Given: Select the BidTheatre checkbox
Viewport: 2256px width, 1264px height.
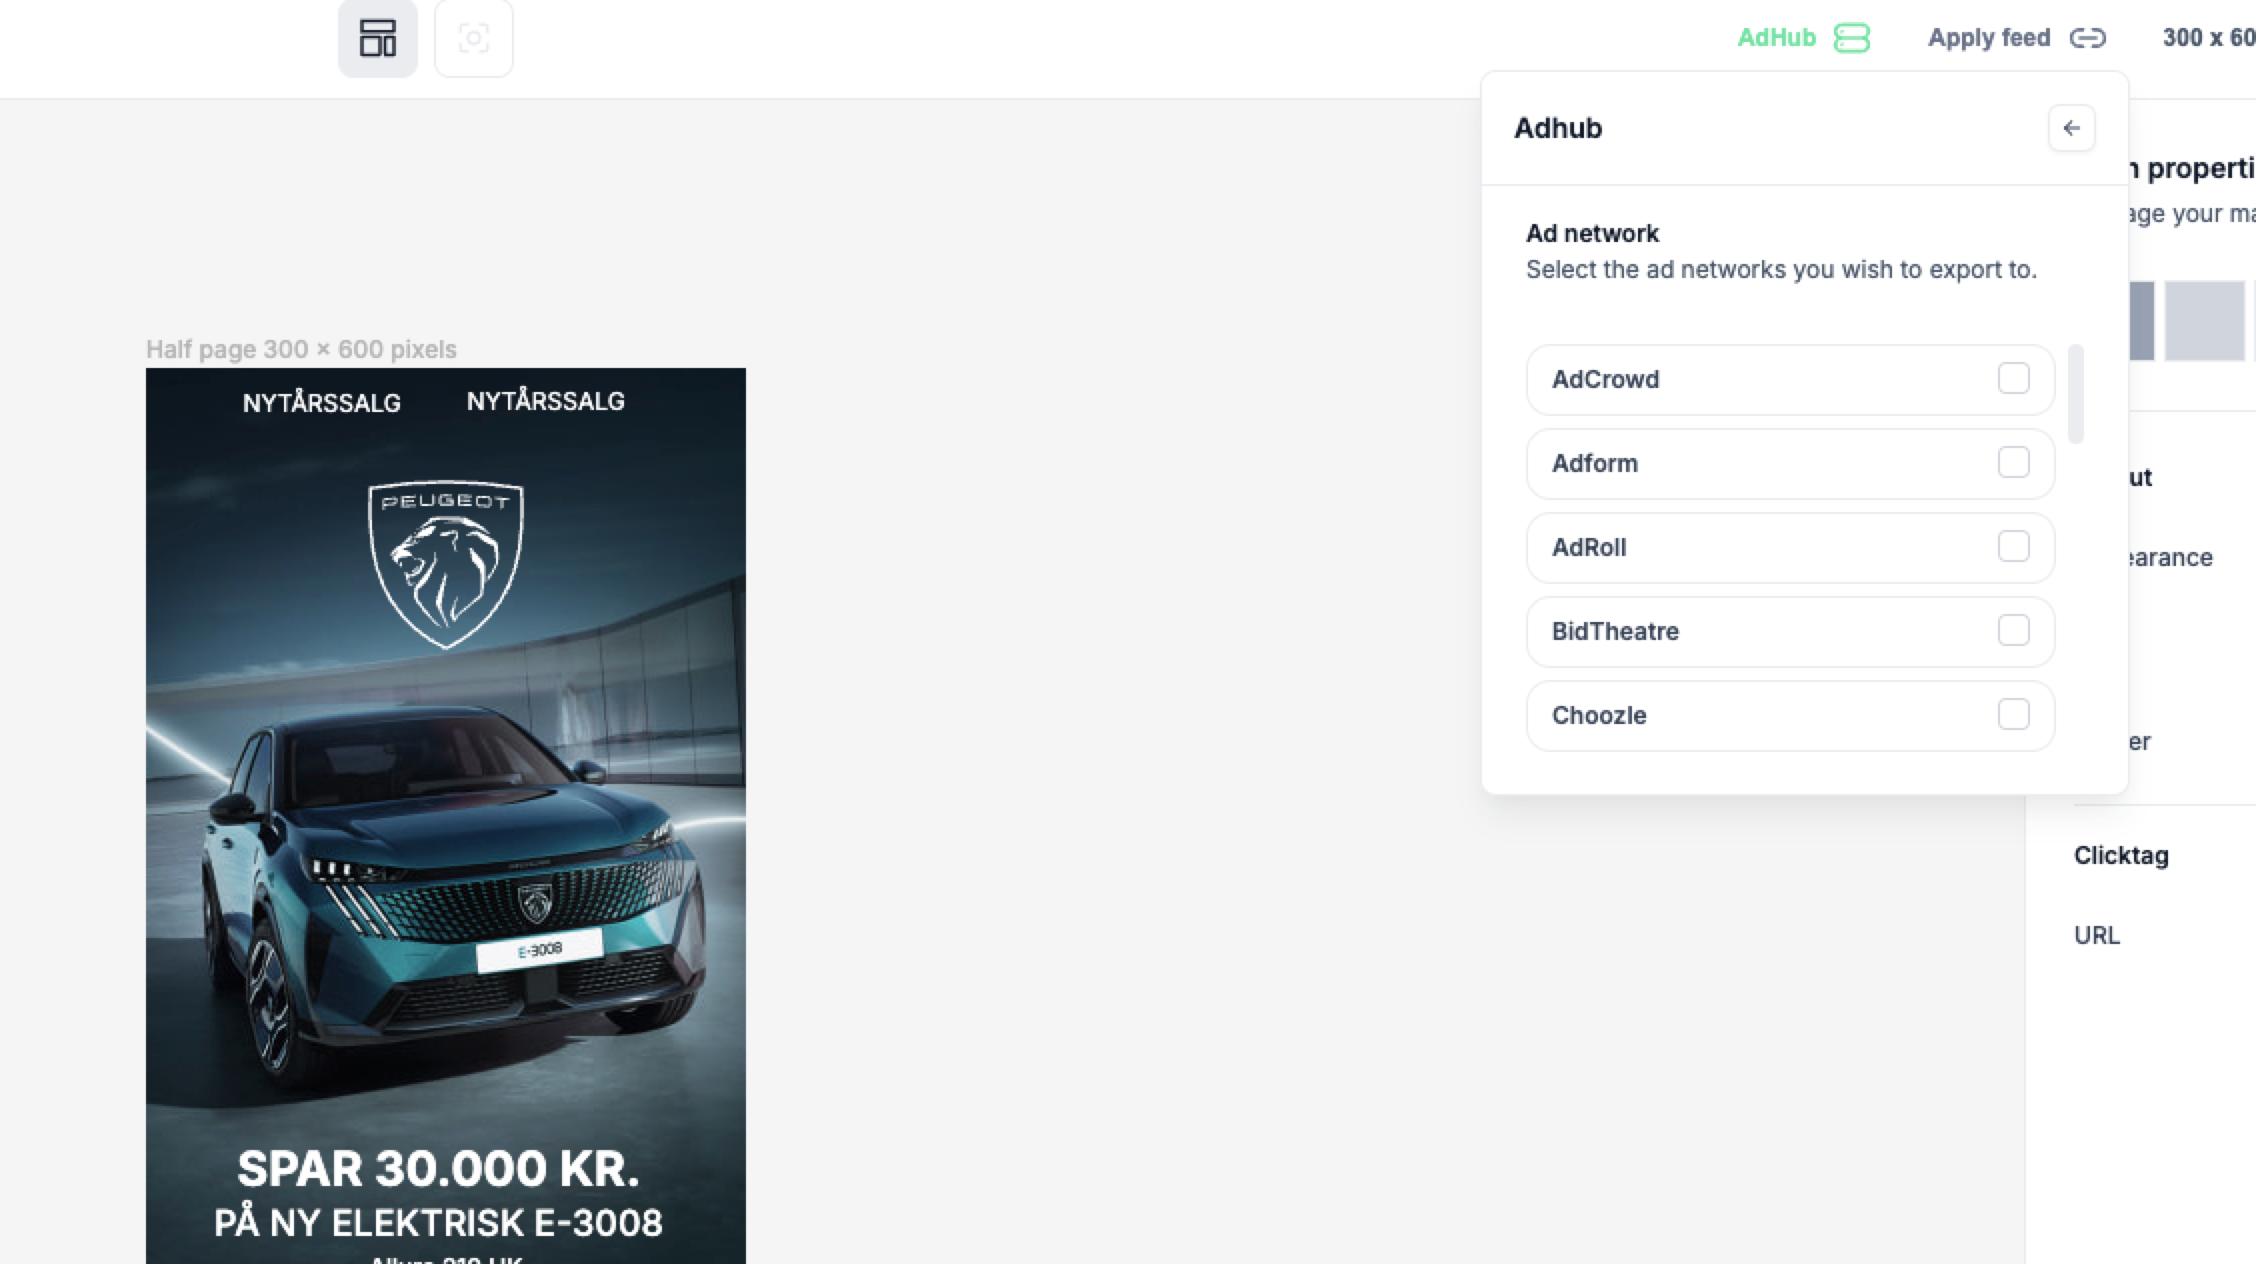Looking at the screenshot, I should click(x=2013, y=631).
